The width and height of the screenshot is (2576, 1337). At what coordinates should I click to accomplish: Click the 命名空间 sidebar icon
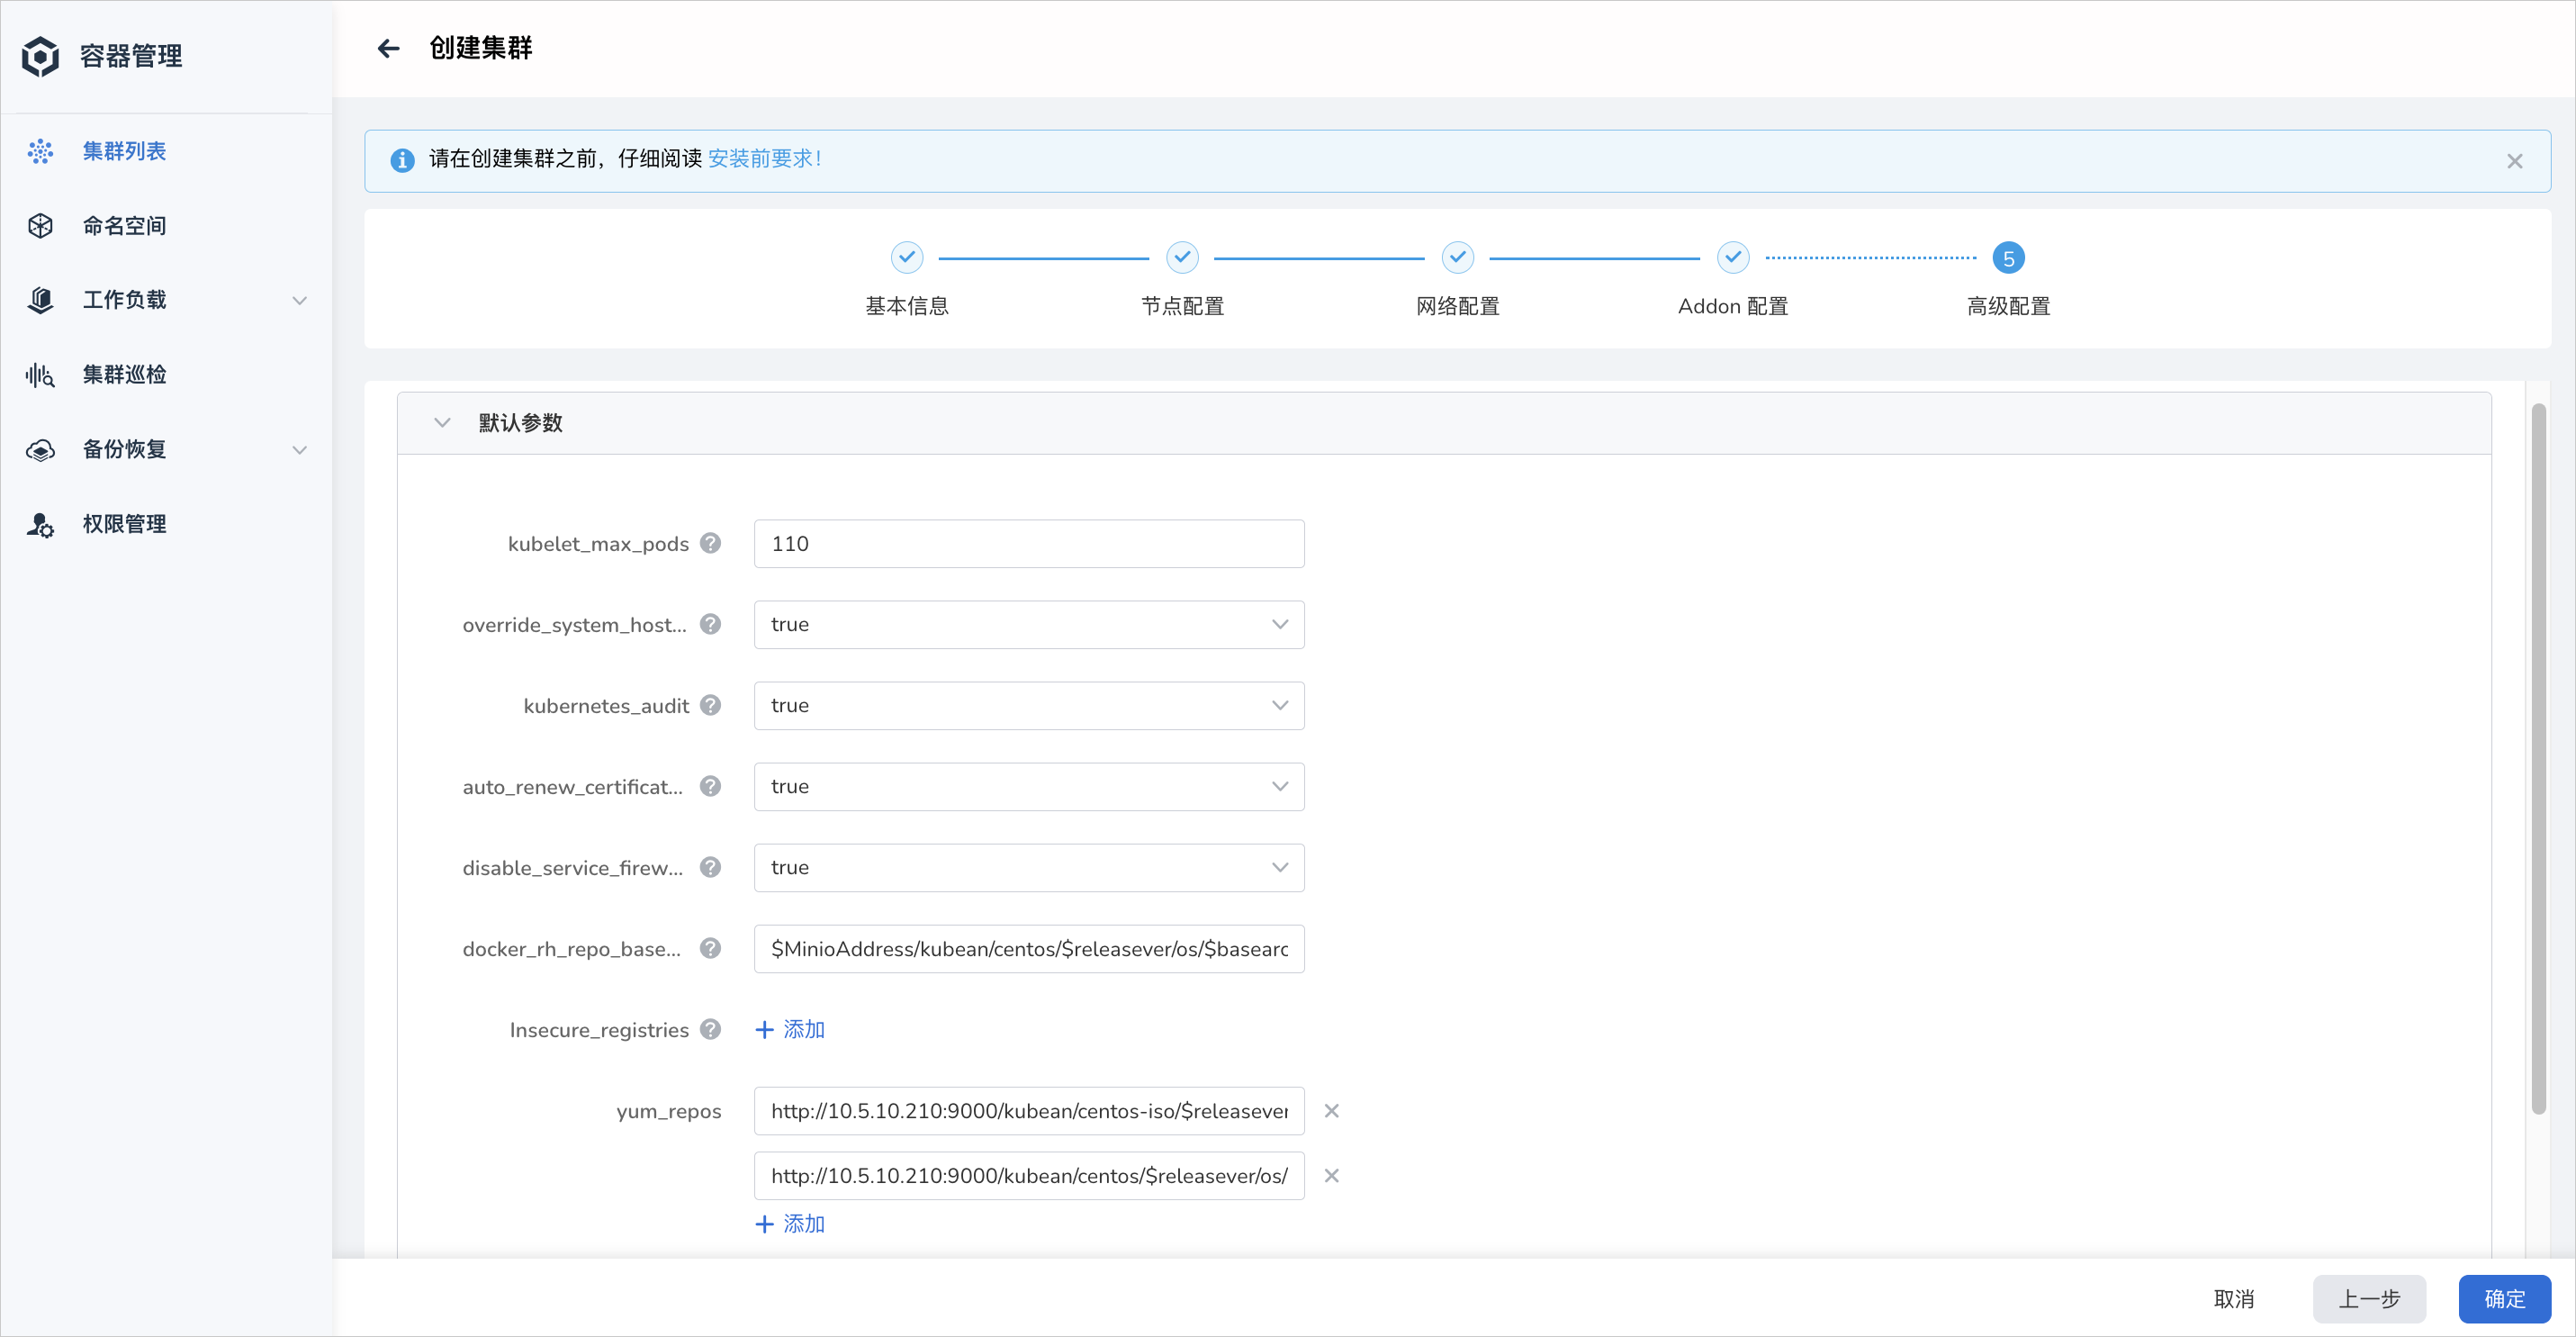pos(41,223)
